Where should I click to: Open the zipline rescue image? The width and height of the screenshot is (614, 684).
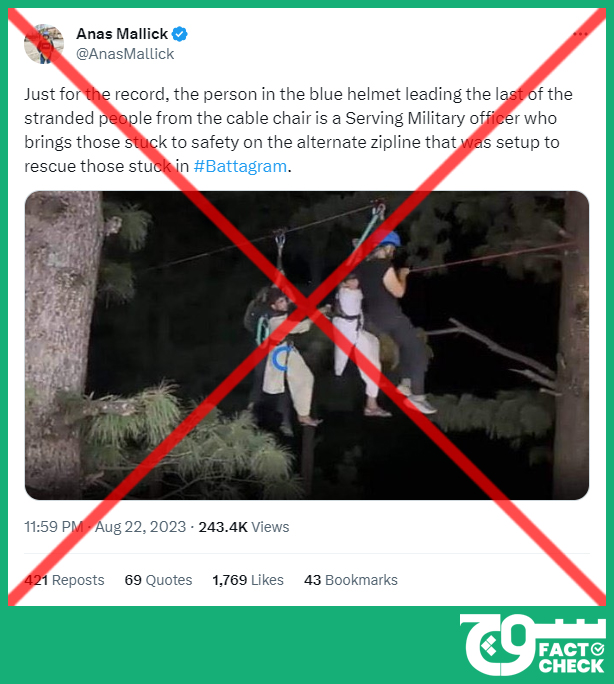pos(307,345)
